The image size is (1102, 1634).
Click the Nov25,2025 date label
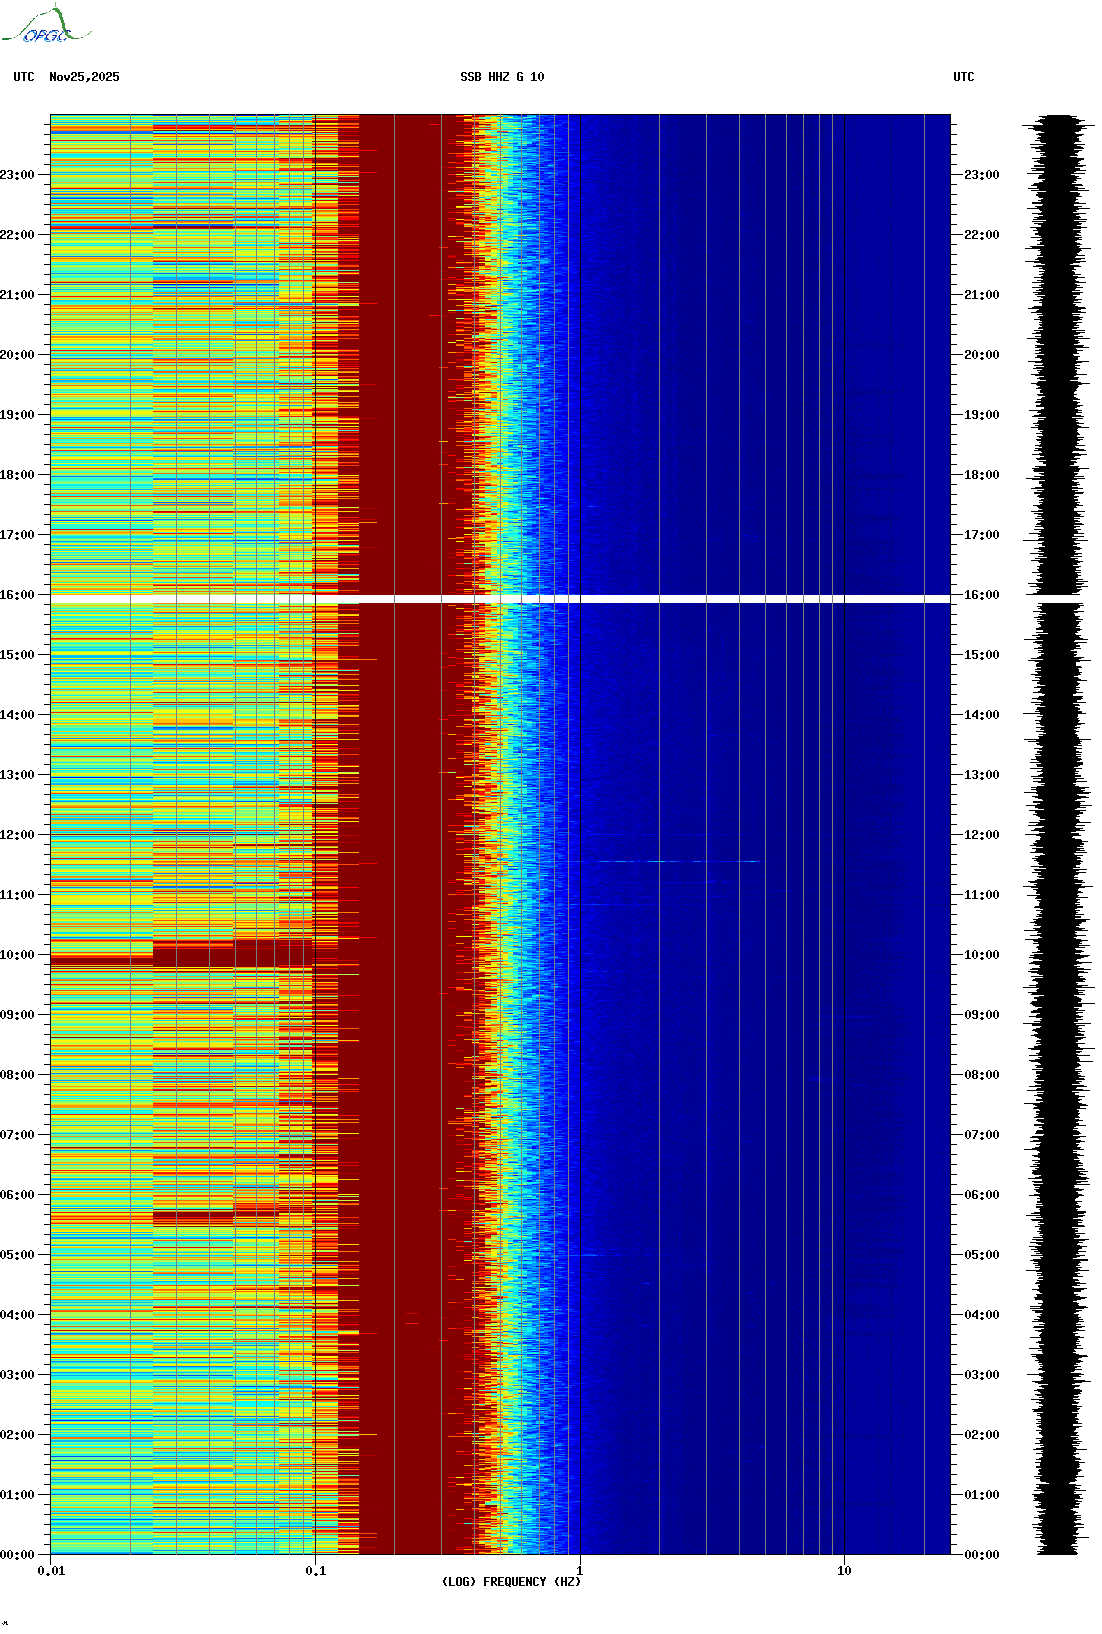tap(84, 77)
